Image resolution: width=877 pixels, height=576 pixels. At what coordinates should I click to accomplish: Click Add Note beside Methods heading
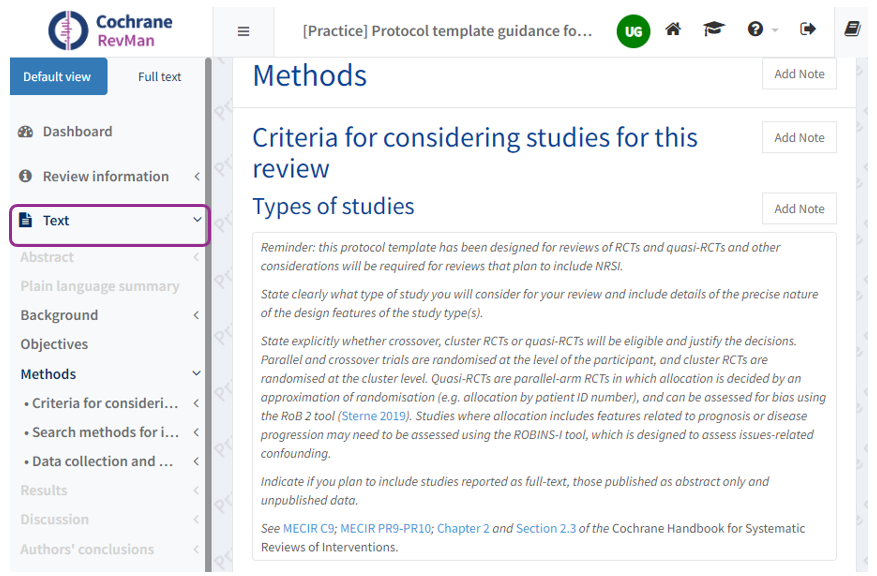[x=799, y=74]
